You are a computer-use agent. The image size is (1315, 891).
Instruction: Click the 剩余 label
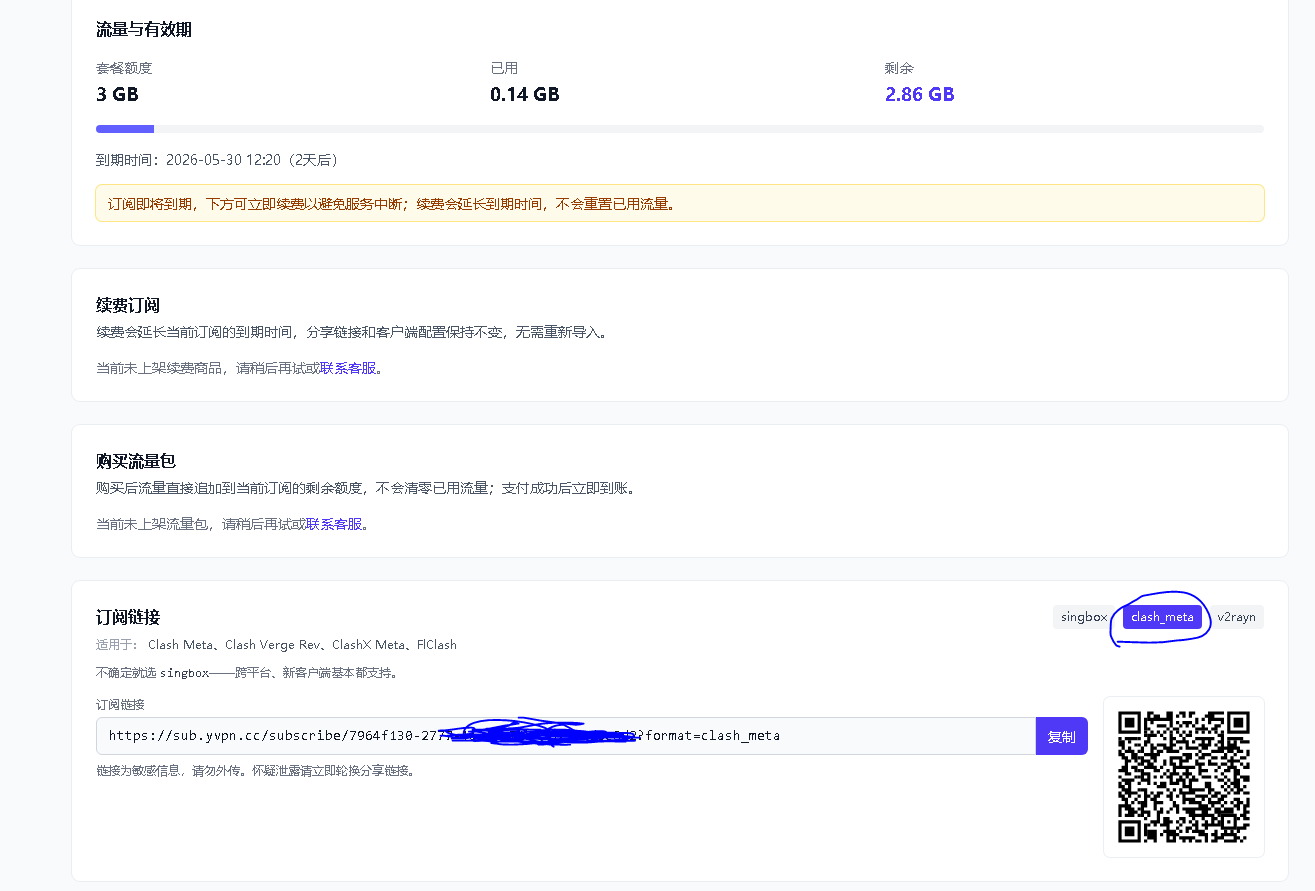coord(899,69)
